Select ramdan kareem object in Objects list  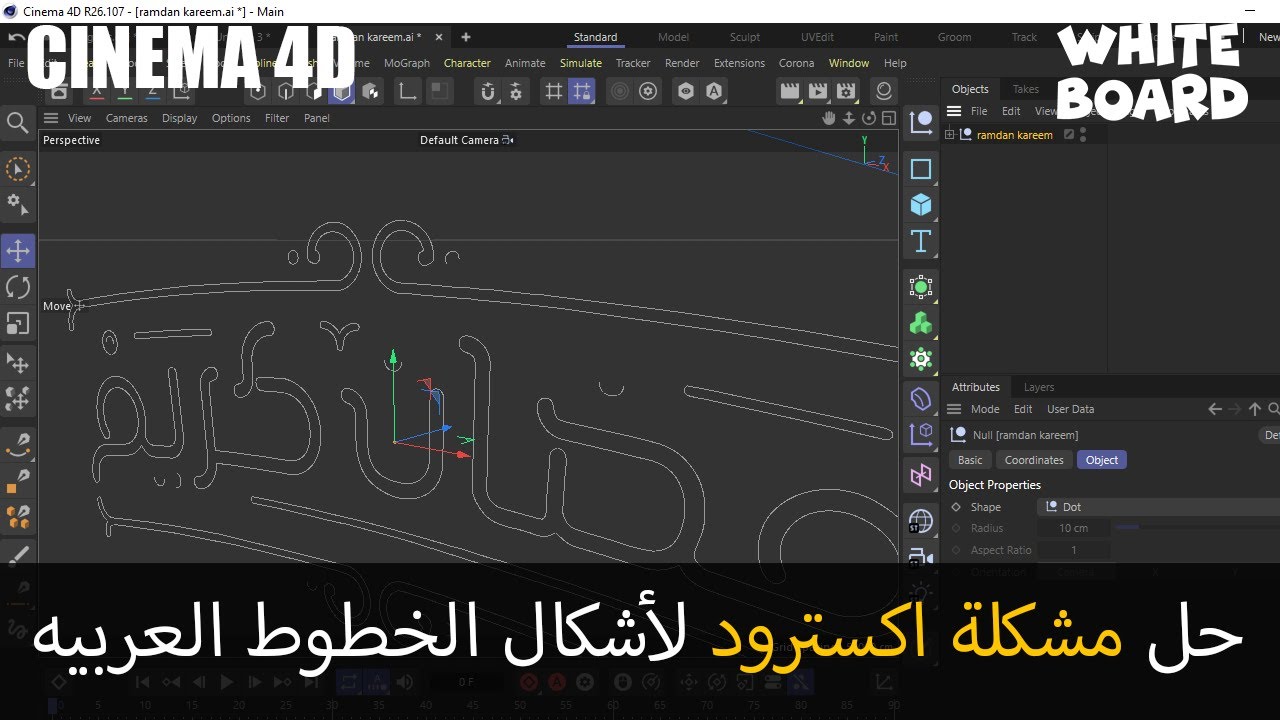pos(1015,135)
